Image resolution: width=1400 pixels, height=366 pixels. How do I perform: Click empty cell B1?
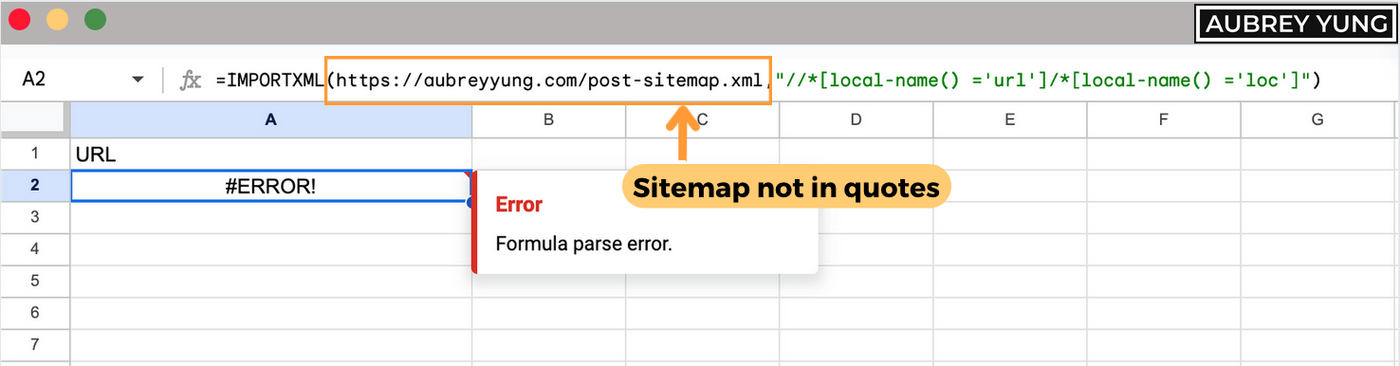click(549, 154)
